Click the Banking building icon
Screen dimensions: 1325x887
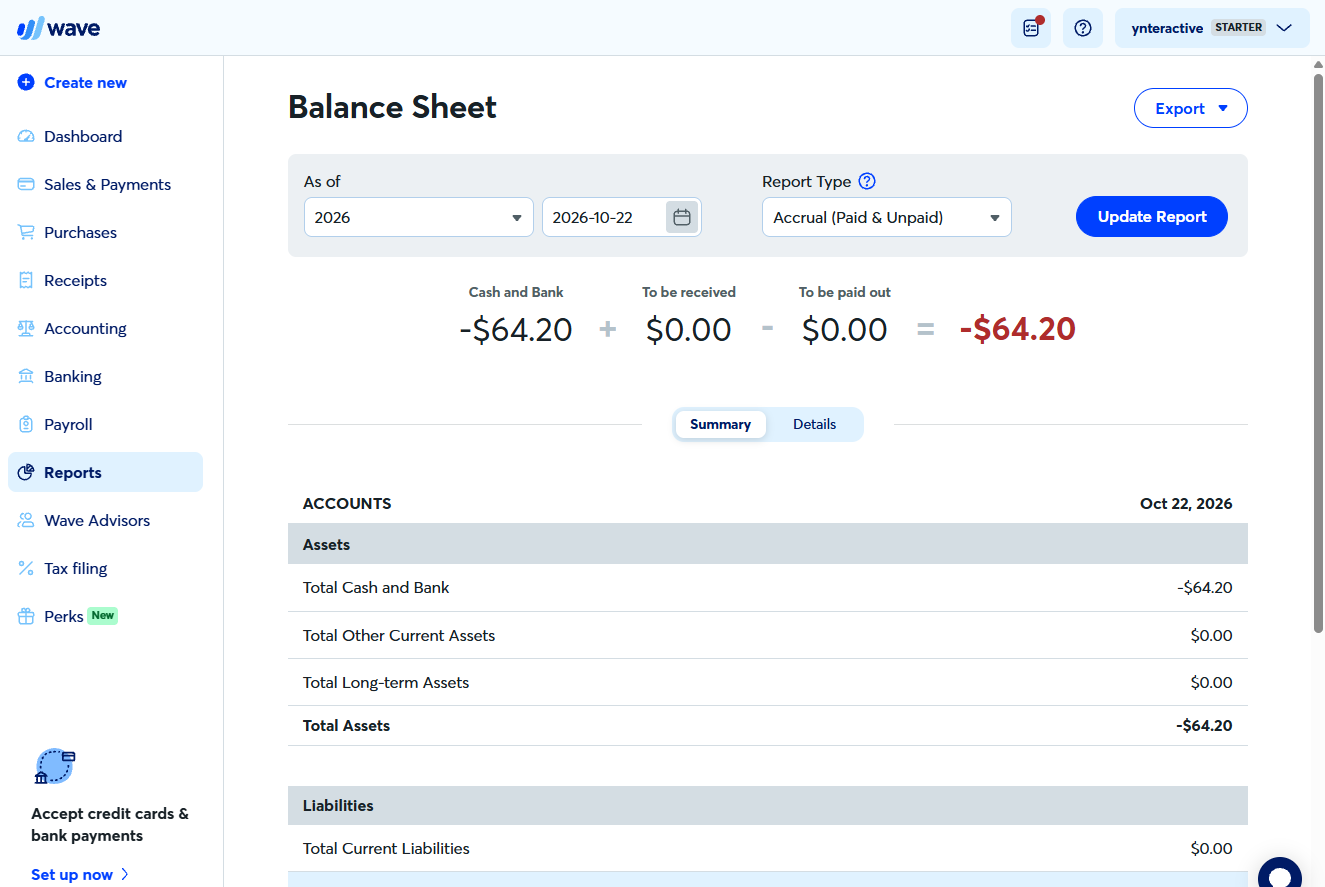point(26,377)
